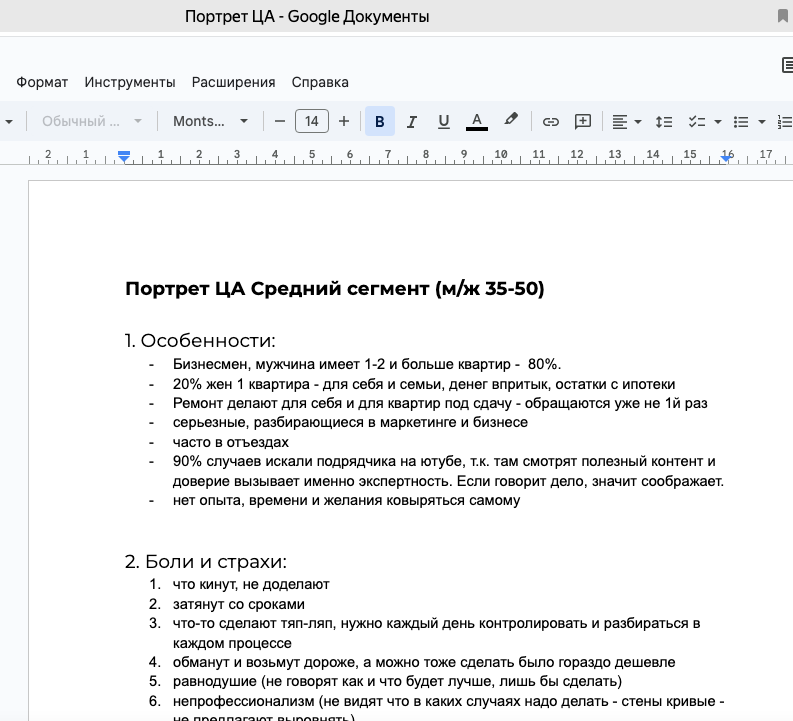Click line 90% случаев искали подрядчика

click(x=448, y=471)
